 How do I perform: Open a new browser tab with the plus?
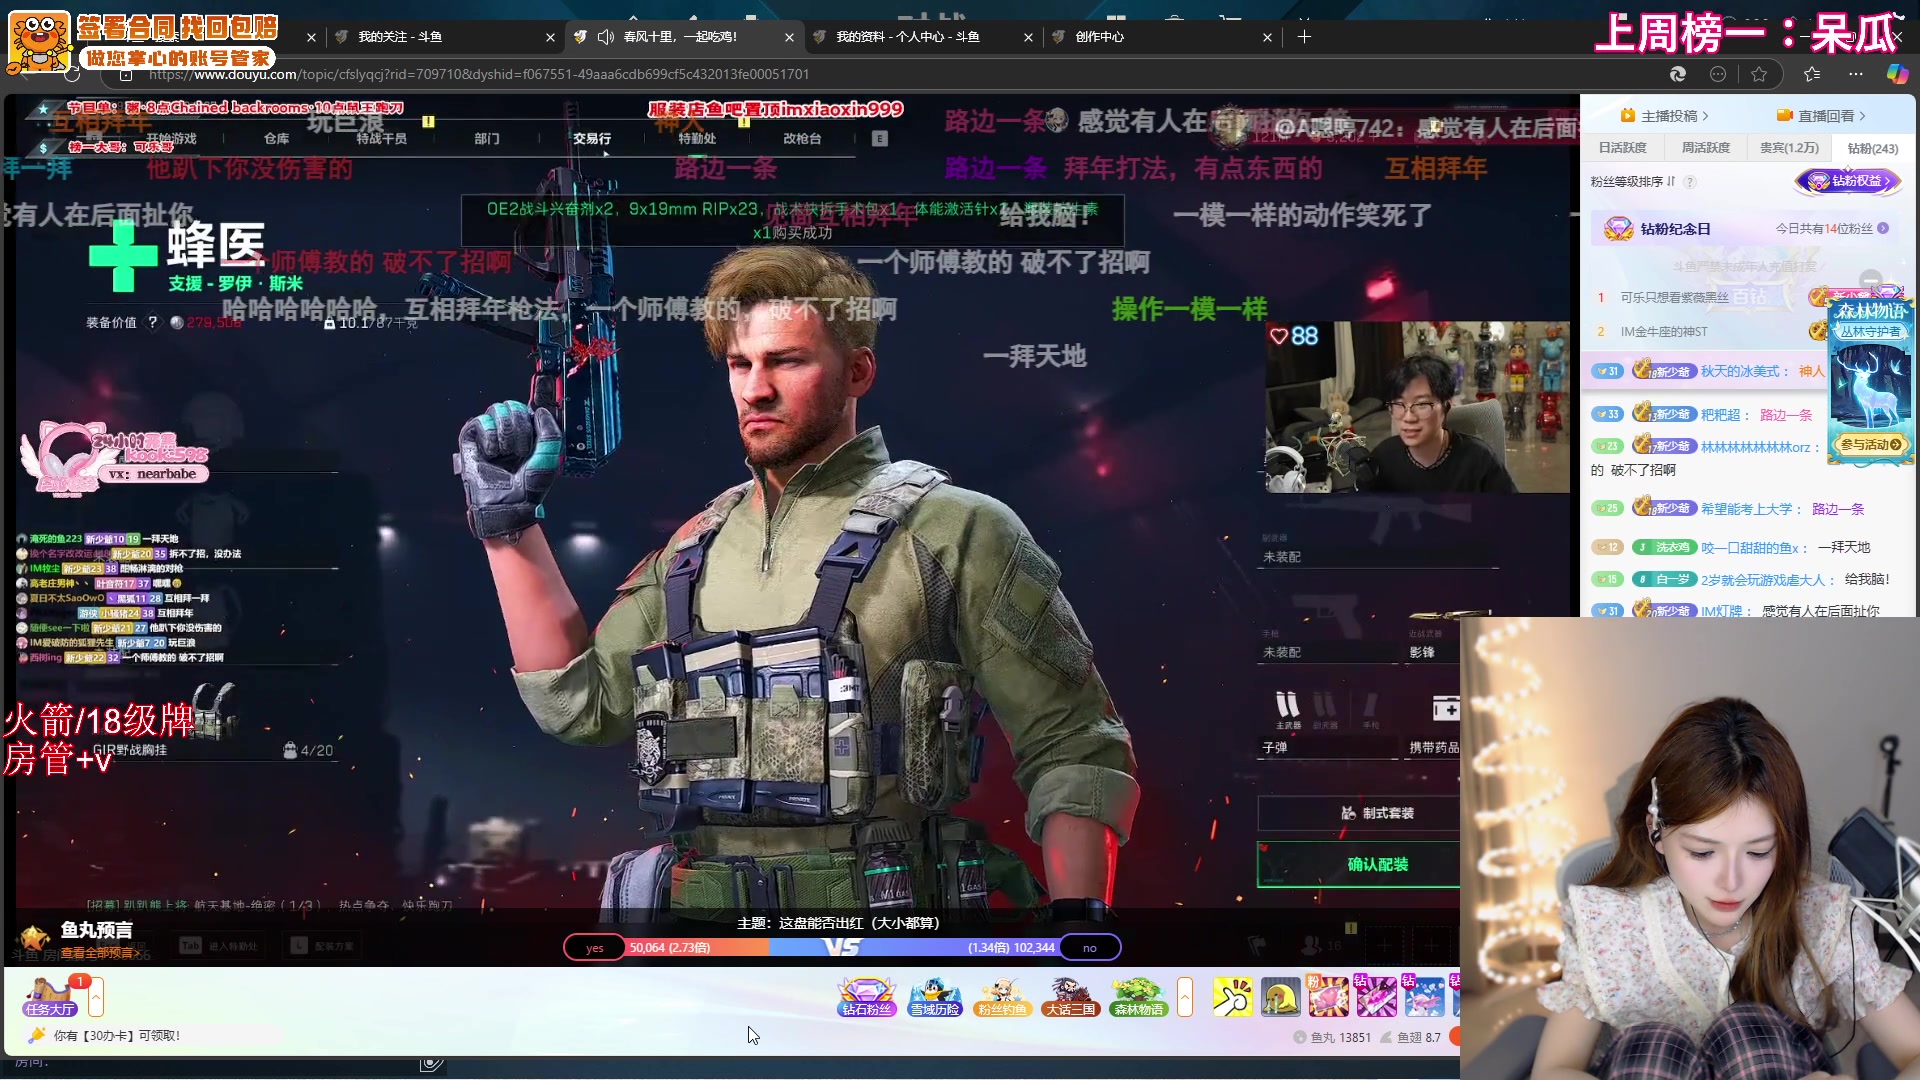click(1304, 37)
